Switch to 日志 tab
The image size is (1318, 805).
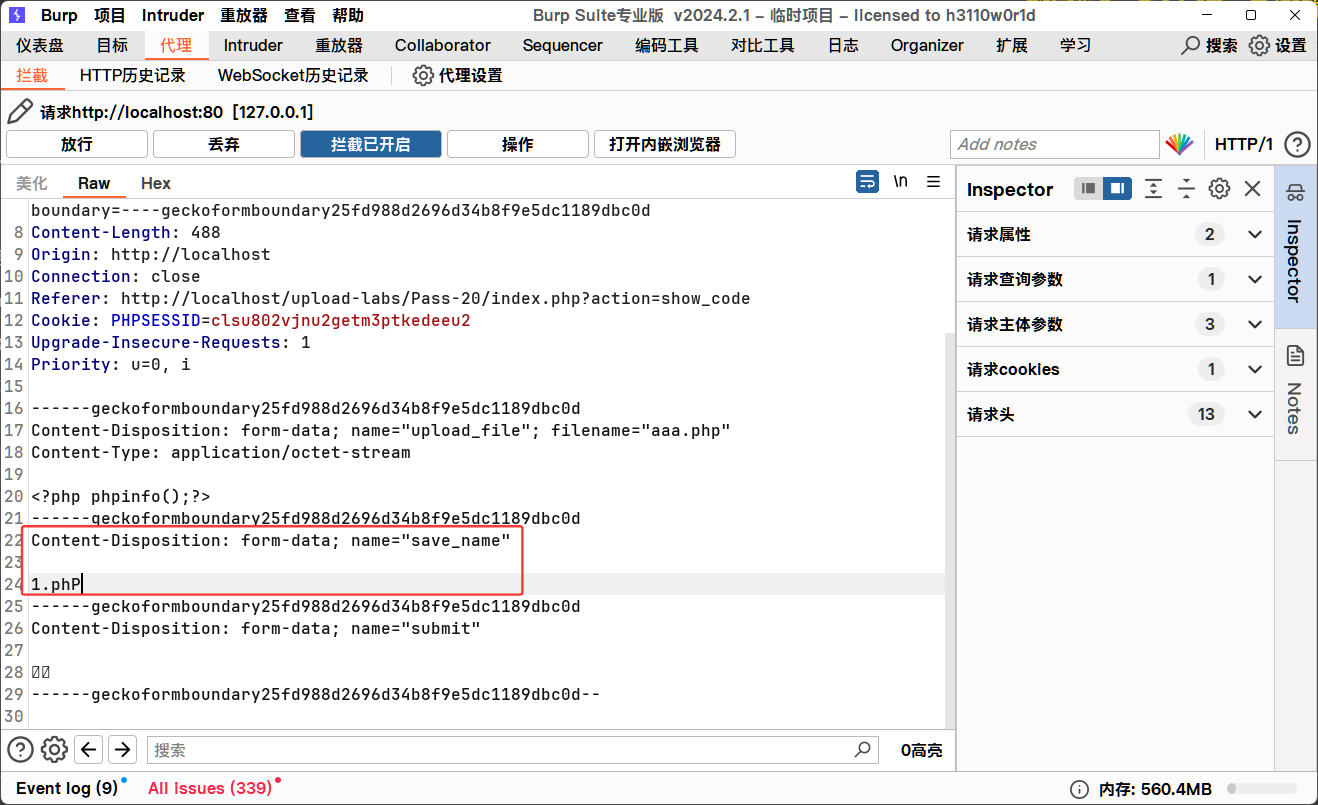coord(843,46)
